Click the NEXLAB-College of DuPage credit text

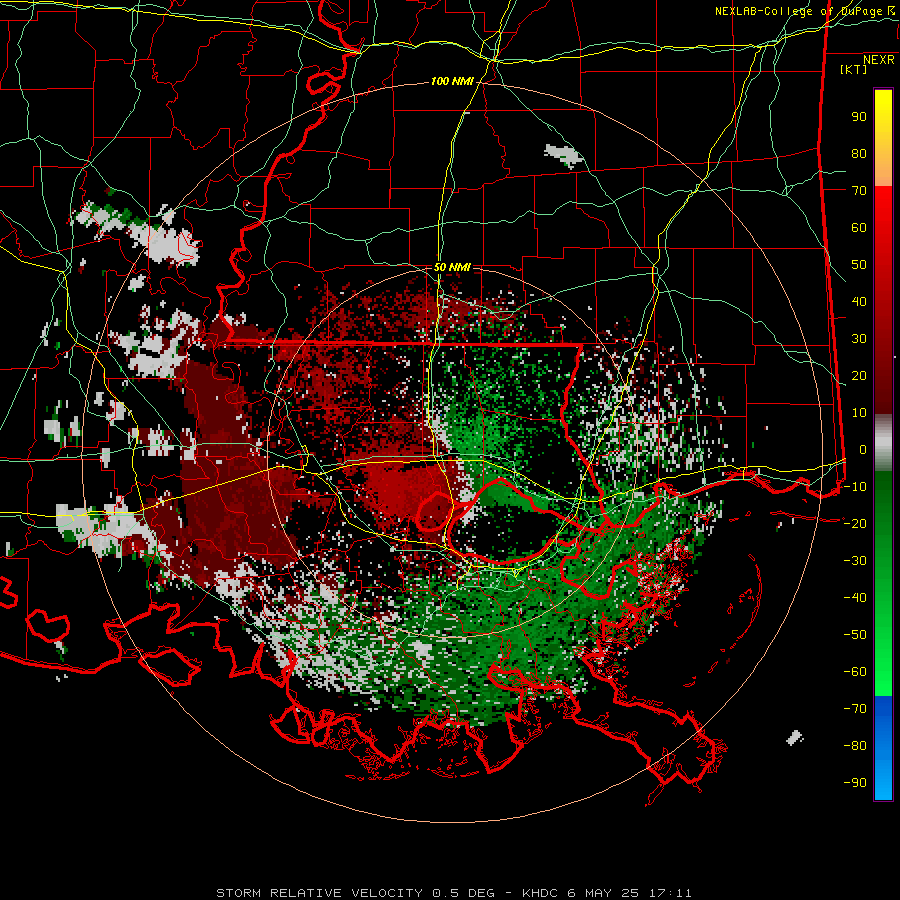(804, 11)
